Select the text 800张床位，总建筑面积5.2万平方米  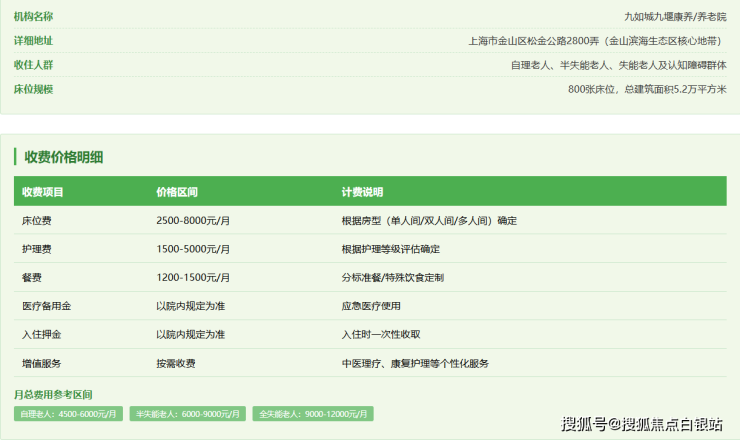[647, 89]
